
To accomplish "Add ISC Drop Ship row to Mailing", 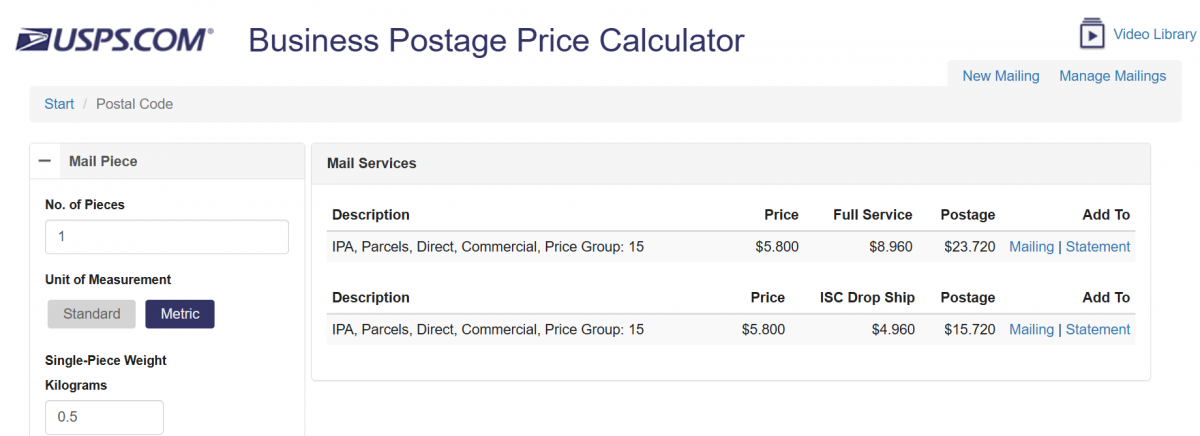I will (1031, 330).
